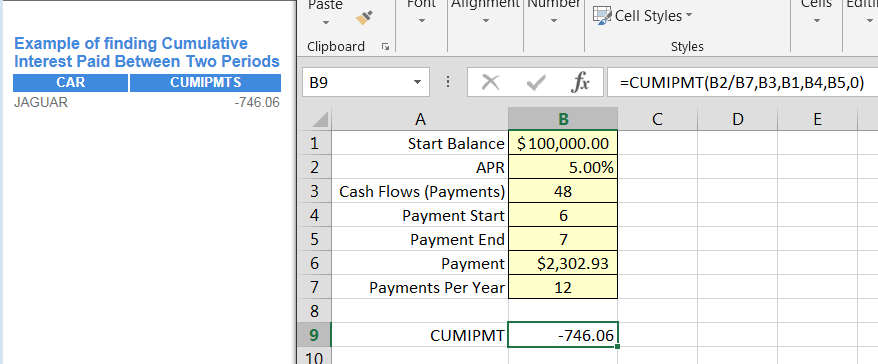Select row 4 header
The height and width of the screenshot is (364, 878).
pos(314,215)
